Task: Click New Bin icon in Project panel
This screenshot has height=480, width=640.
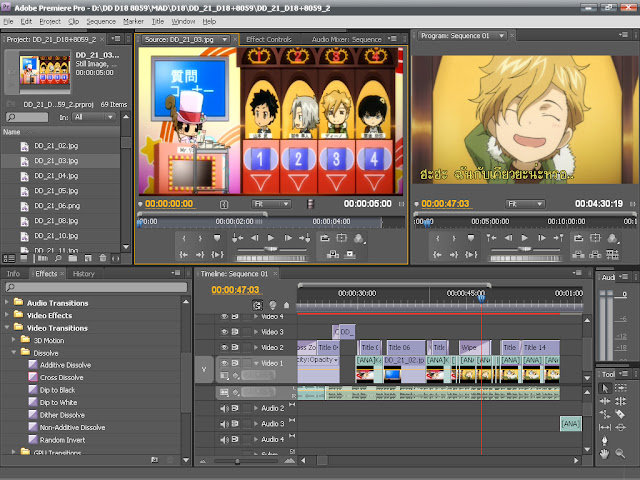Action: 73,258
